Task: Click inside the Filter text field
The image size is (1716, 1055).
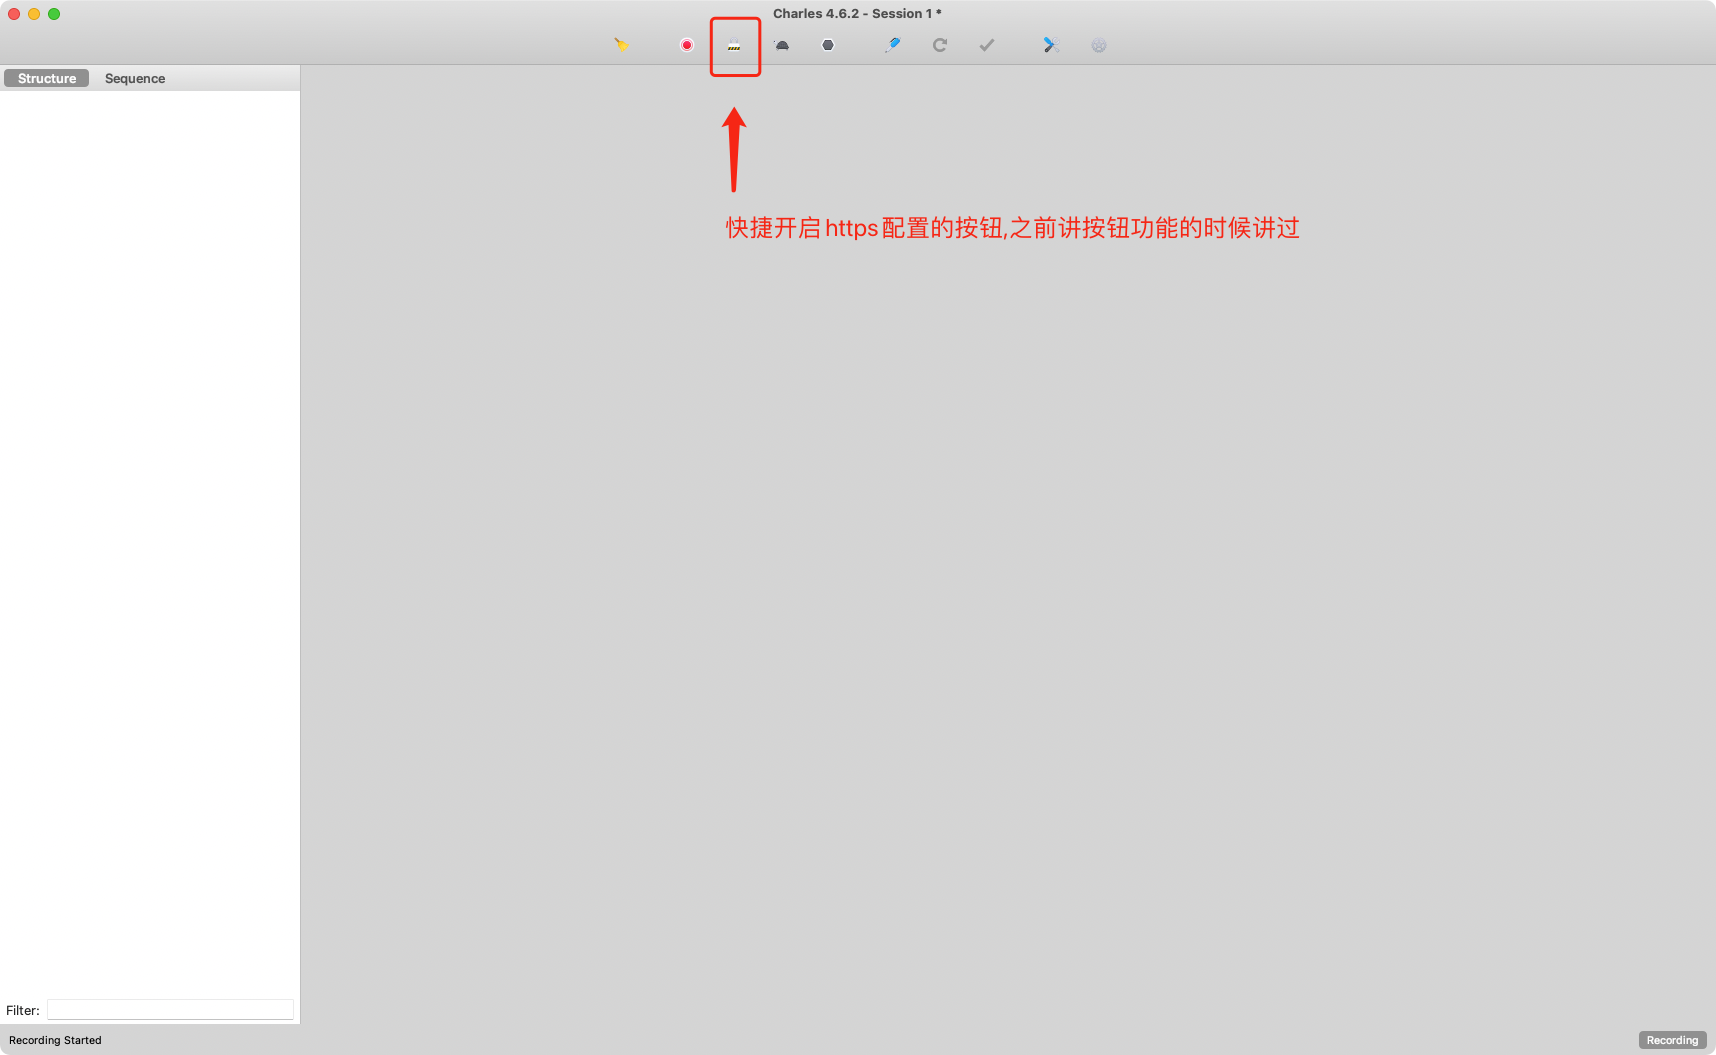Action: [170, 1009]
